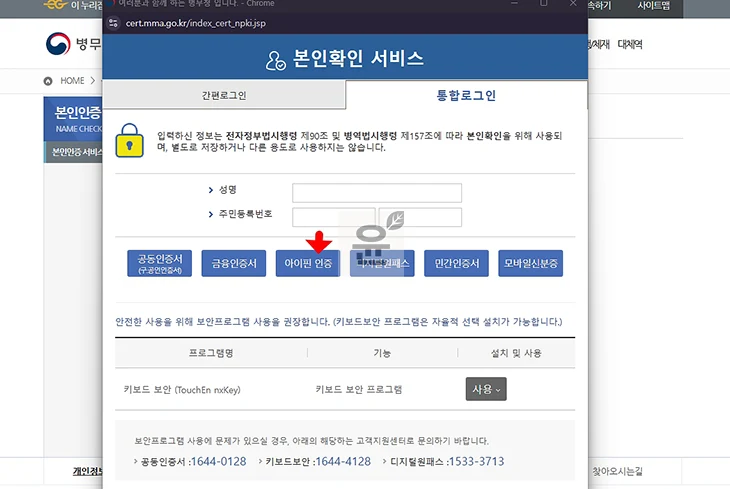Click the home icon beside HOME breadcrumb
The width and height of the screenshot is (730, 489).
click(x=48, y=81)
